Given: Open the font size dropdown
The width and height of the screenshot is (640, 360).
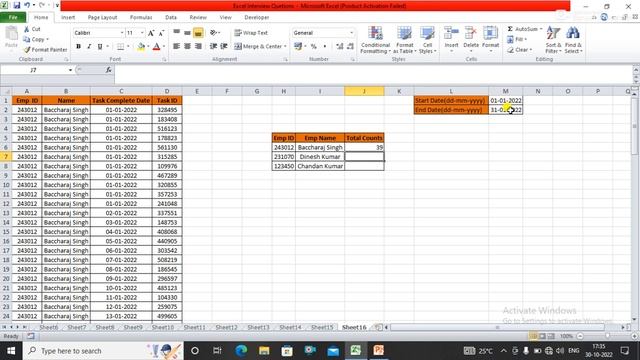Looking at the screenshot, I should (x=142, y=33).
